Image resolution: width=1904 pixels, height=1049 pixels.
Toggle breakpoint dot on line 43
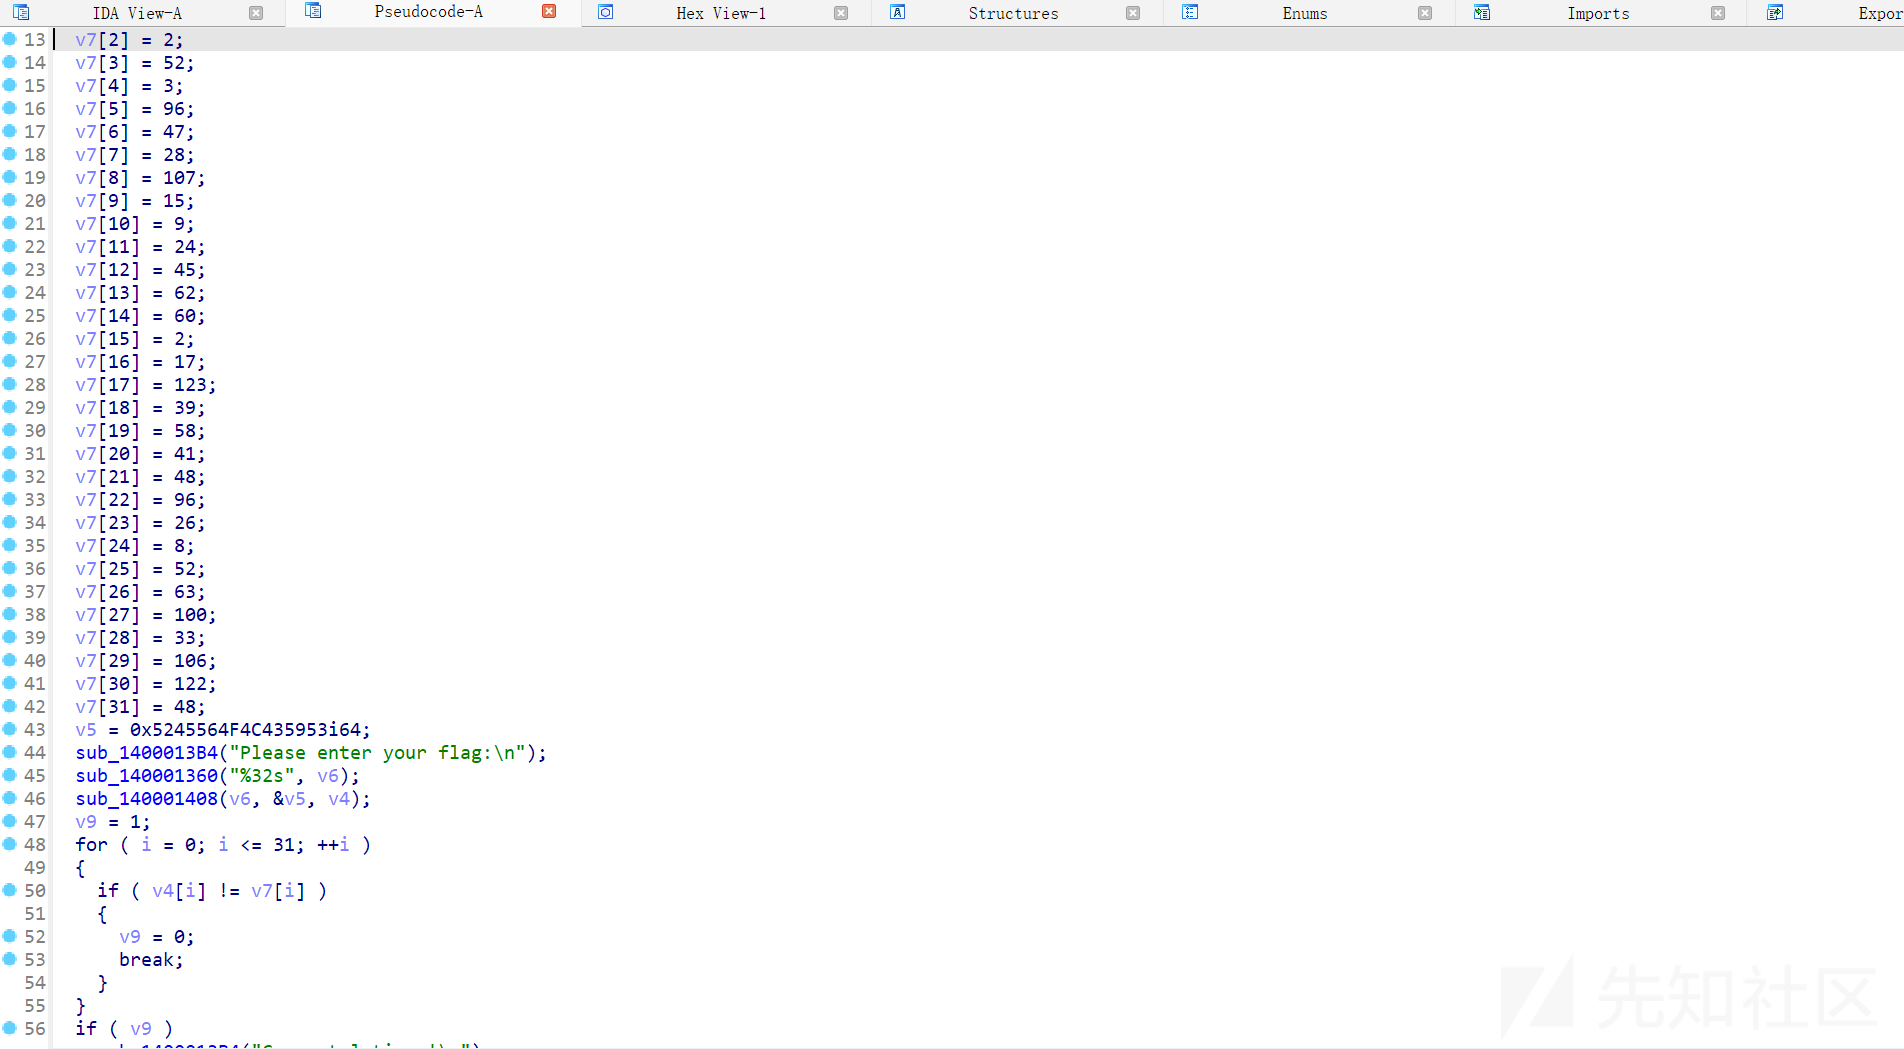tap(9, 729)
